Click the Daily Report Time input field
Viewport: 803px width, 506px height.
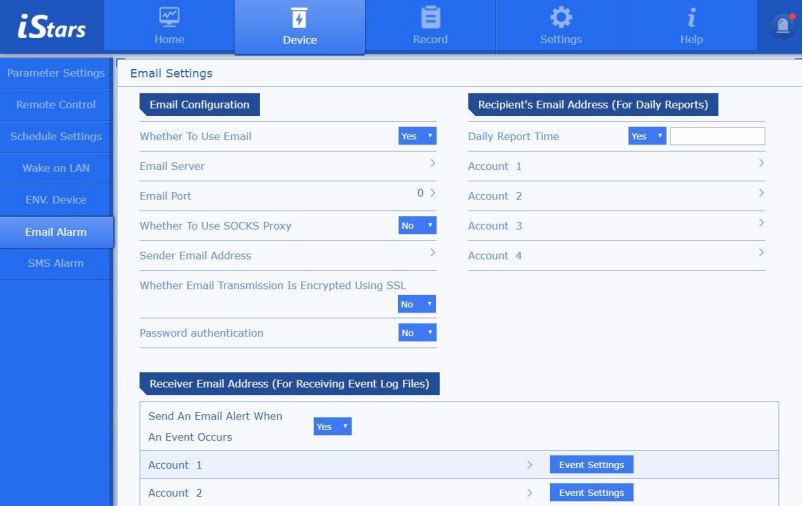[717, 136]
